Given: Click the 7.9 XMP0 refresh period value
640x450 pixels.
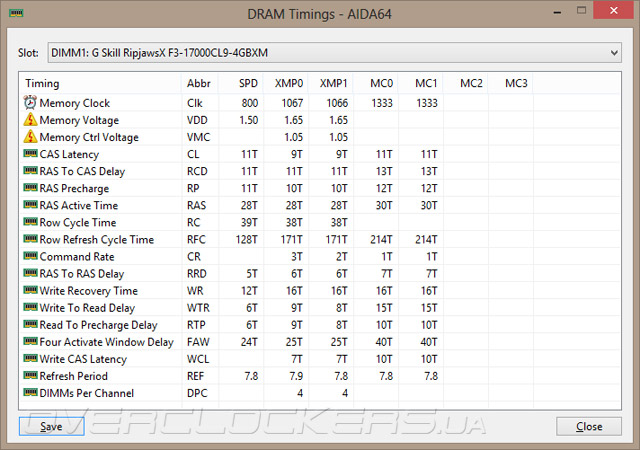Looking at the screenshot, I should click(x=296, y=376).
